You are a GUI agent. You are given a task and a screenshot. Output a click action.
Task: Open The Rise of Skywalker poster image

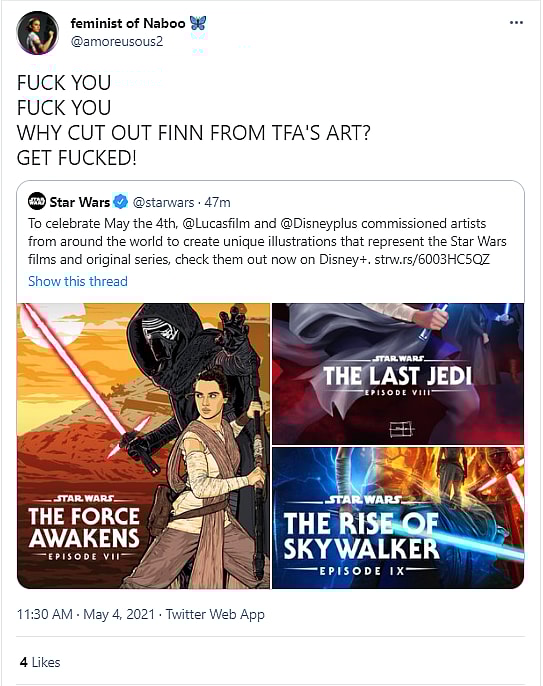tap(398, 518)
